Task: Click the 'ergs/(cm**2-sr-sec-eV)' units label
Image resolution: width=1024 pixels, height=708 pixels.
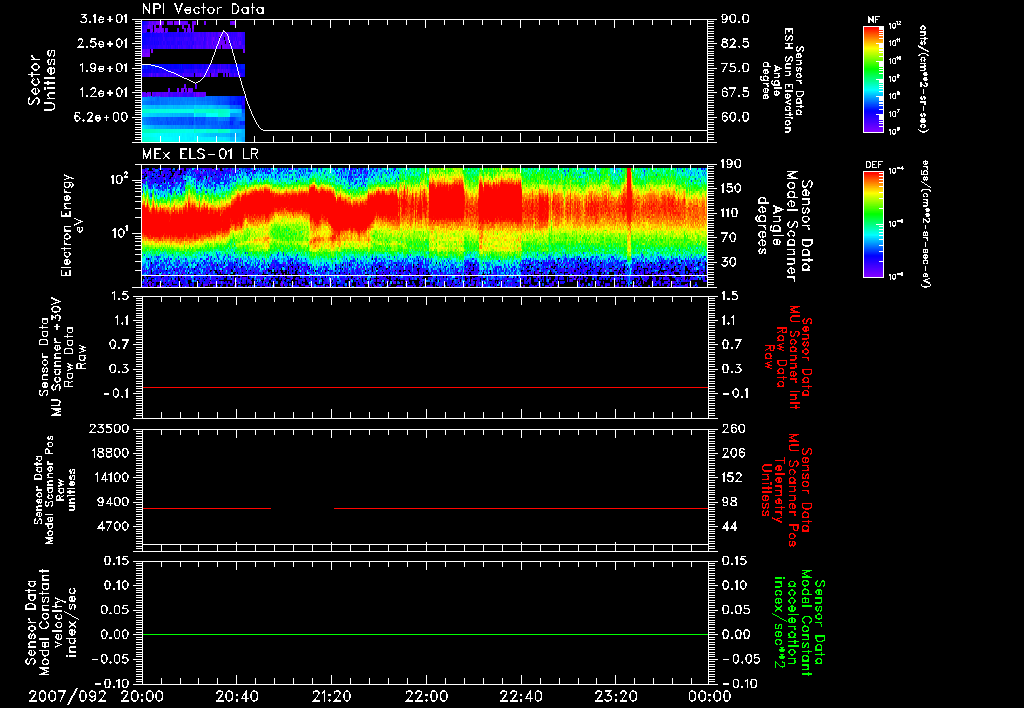Action: click(924, 224)
